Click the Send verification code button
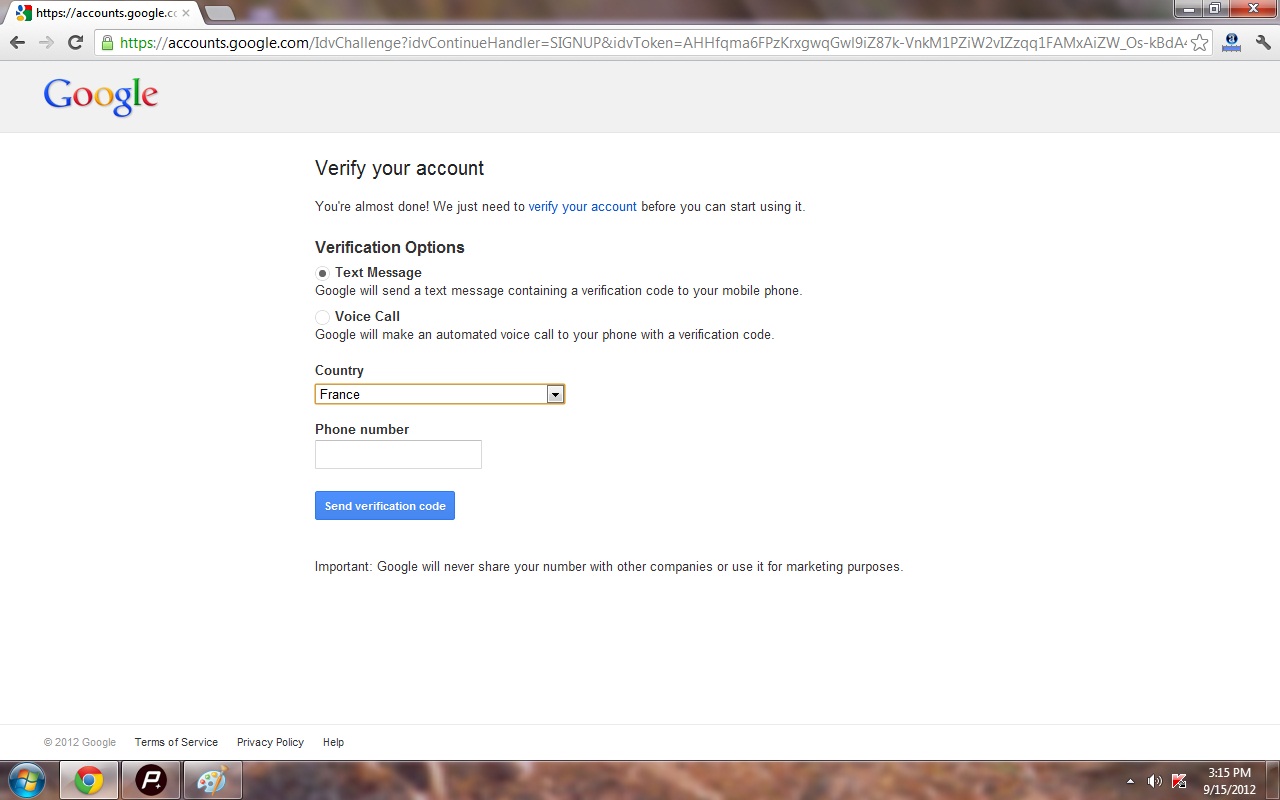 point(385,505)
